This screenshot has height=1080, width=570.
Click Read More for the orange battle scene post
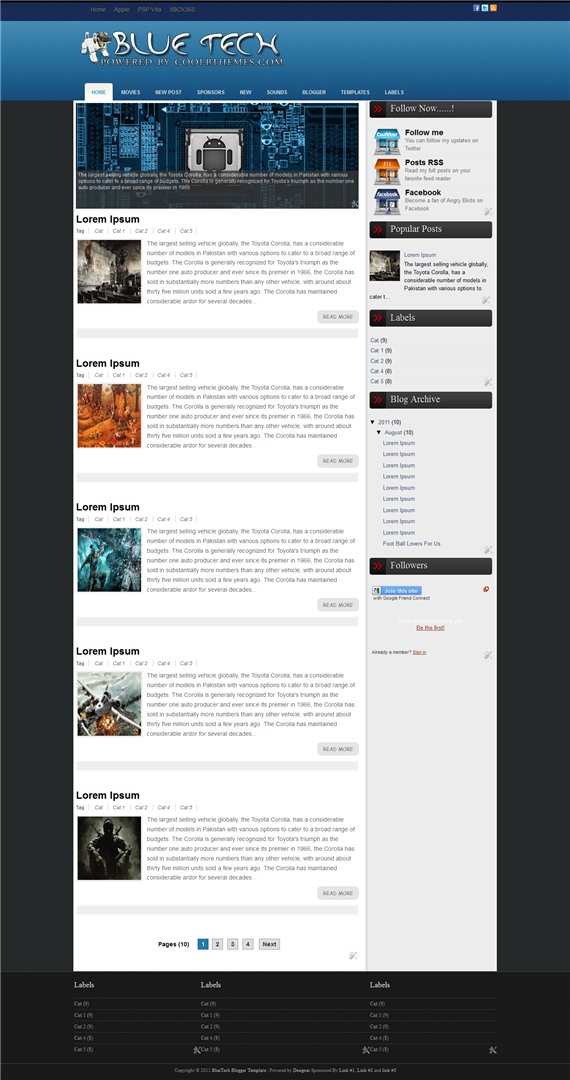pyautogui.click(x=338, y=461)
